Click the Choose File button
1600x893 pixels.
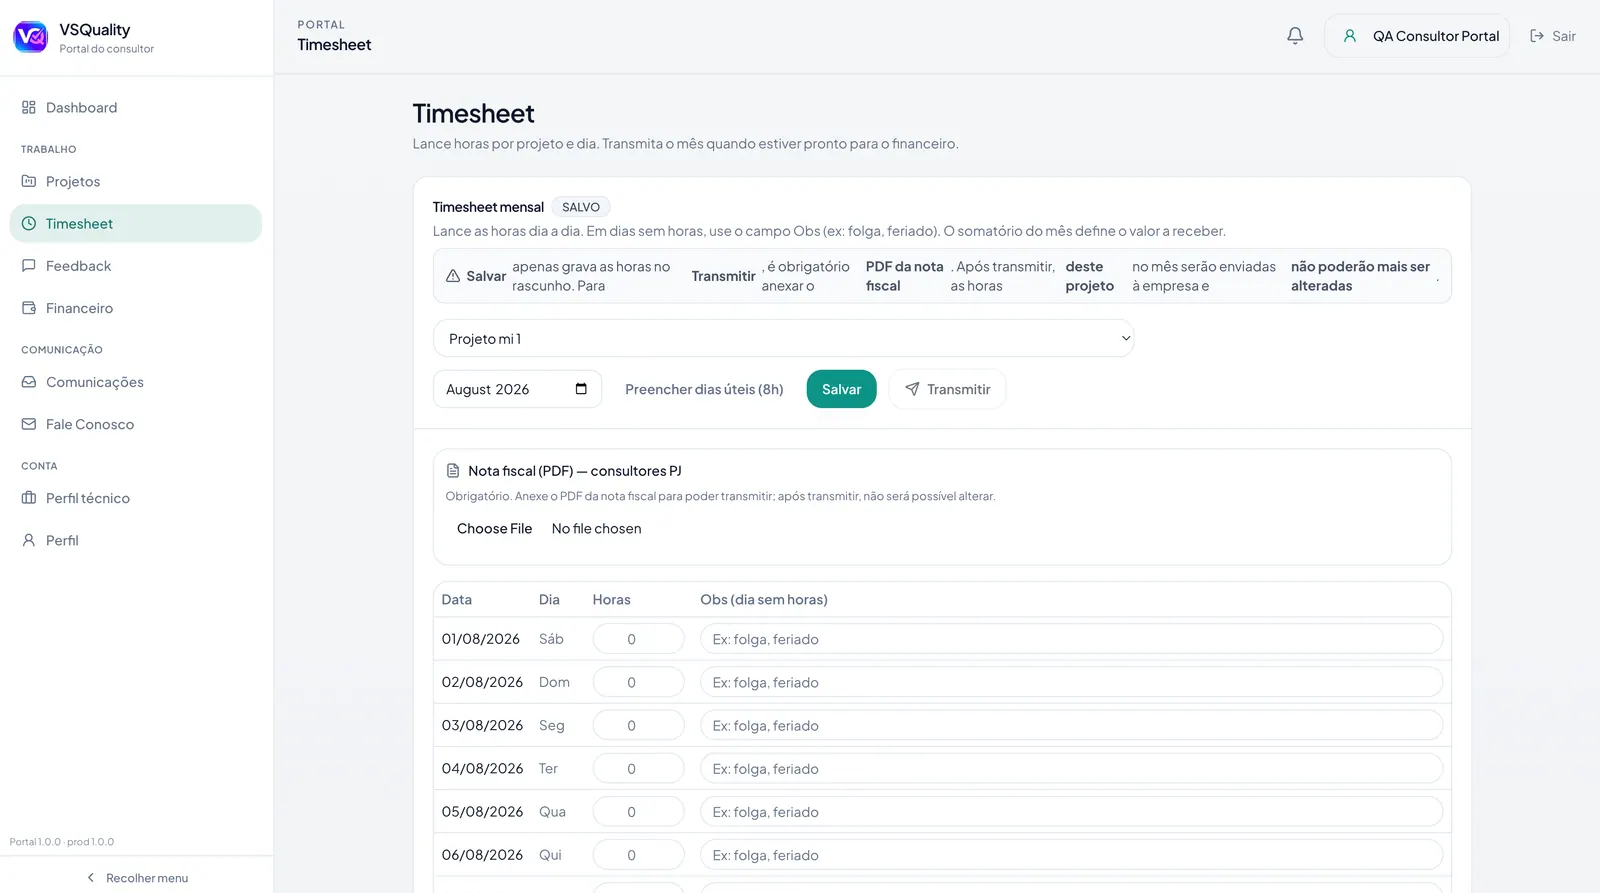click(x=494, y=528)
